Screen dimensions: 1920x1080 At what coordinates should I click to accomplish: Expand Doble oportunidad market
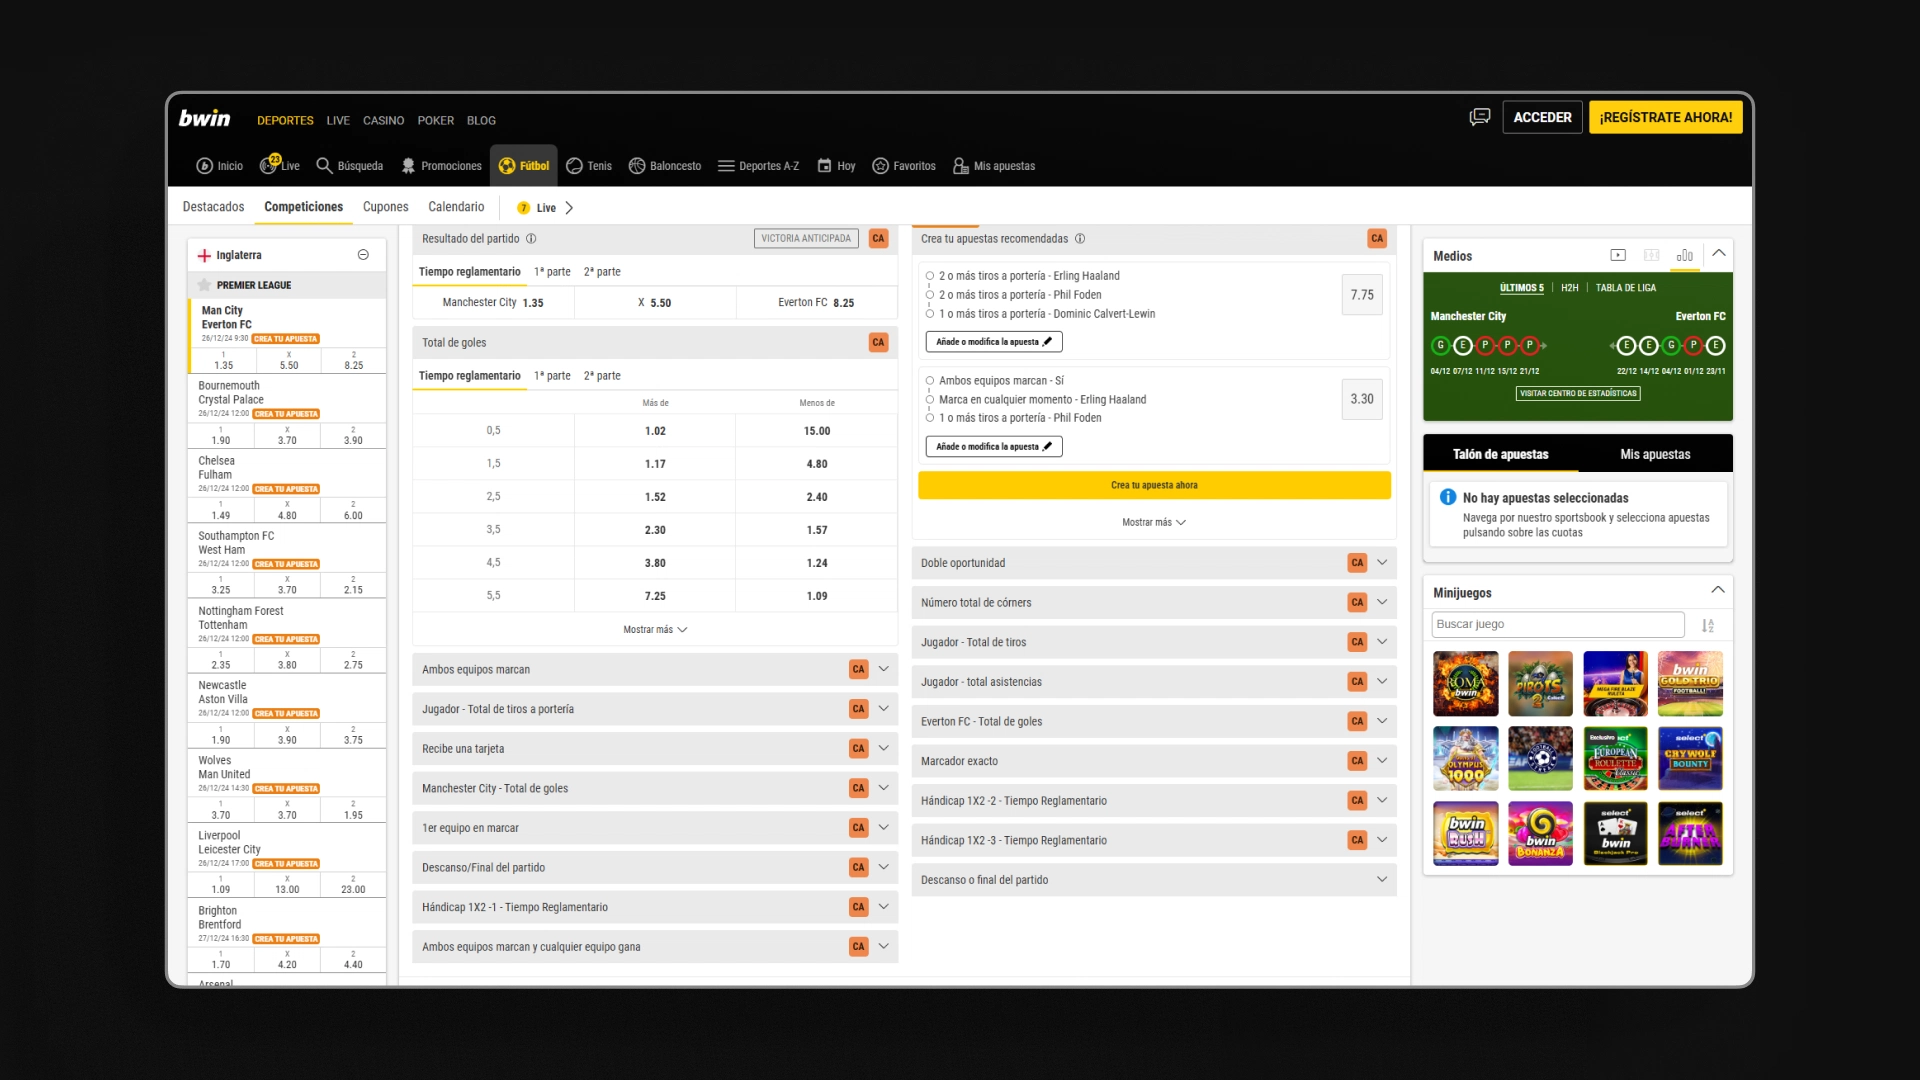(1382, 563)
